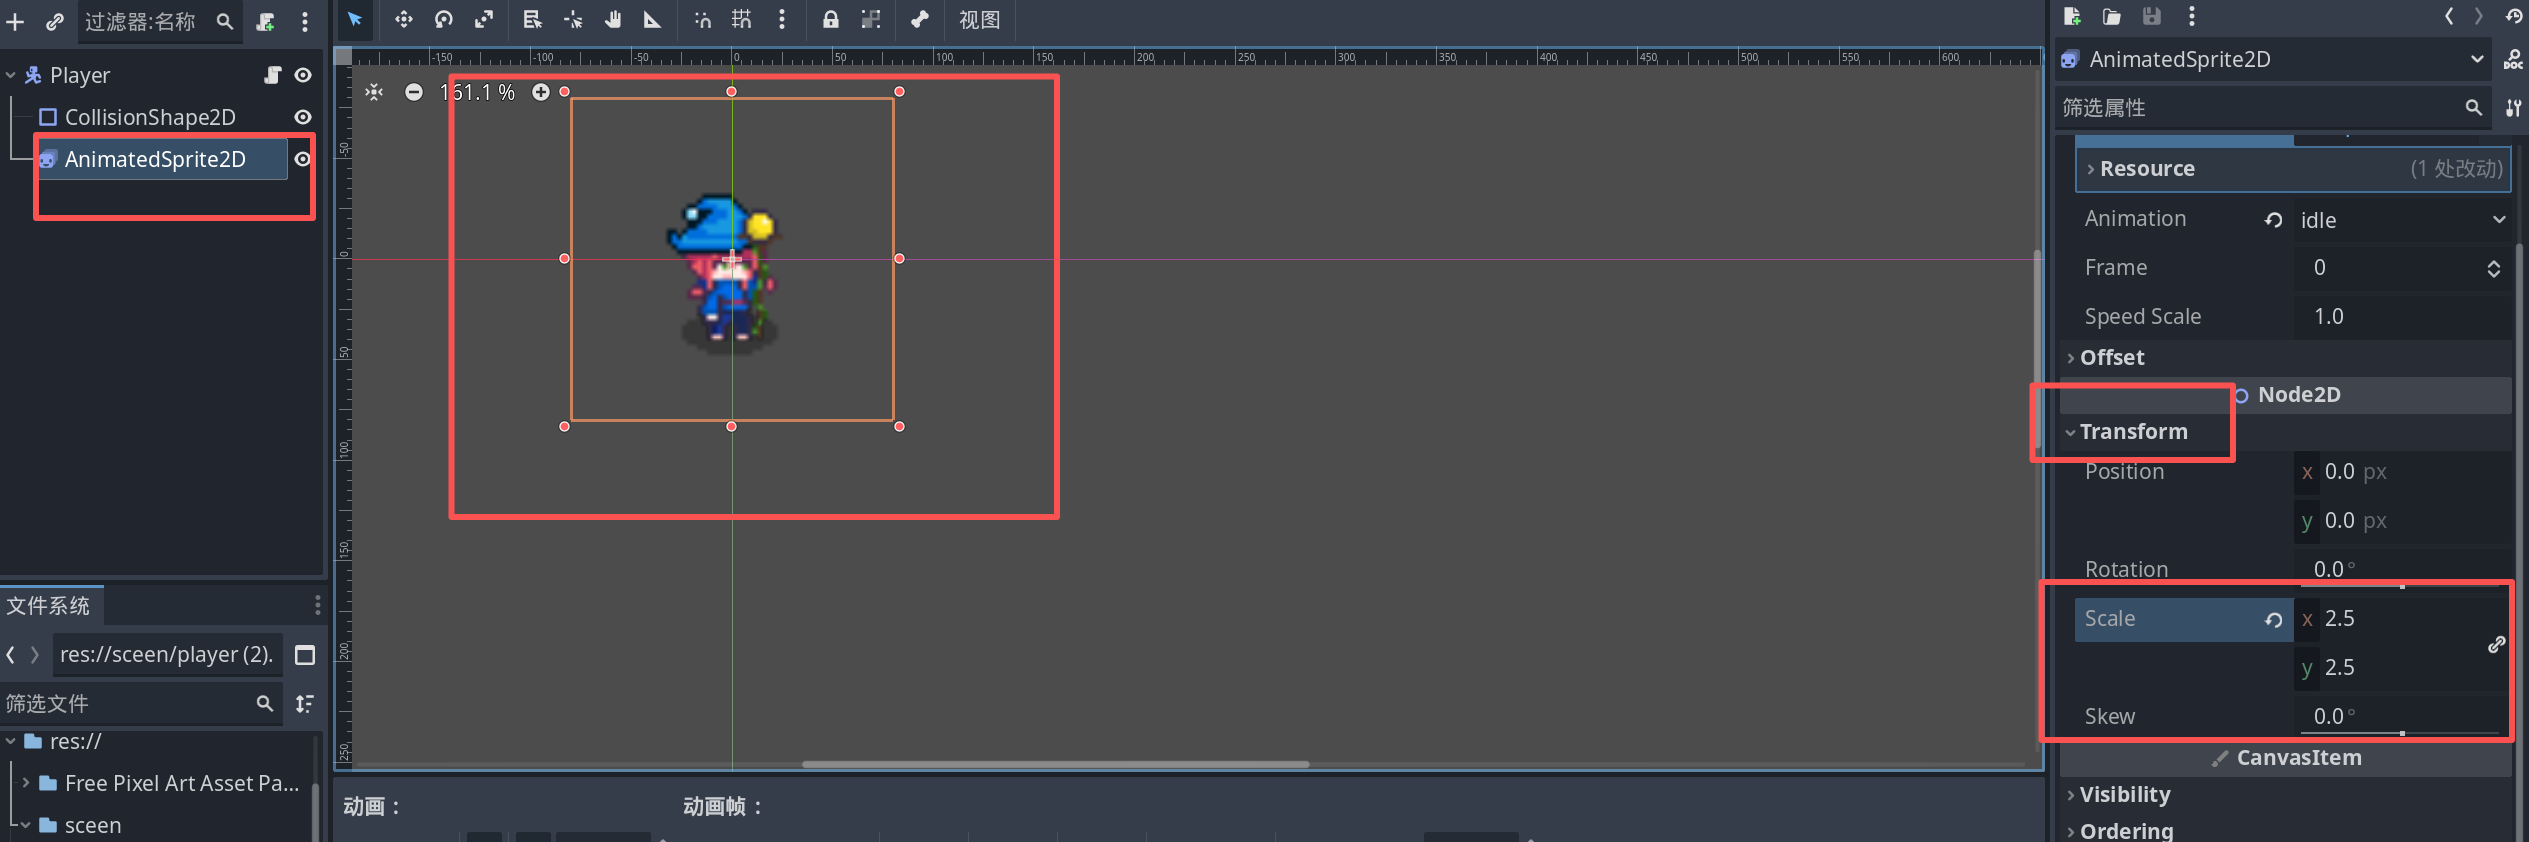Open documentation for AnimatedSprite2D

(2513, 60)
